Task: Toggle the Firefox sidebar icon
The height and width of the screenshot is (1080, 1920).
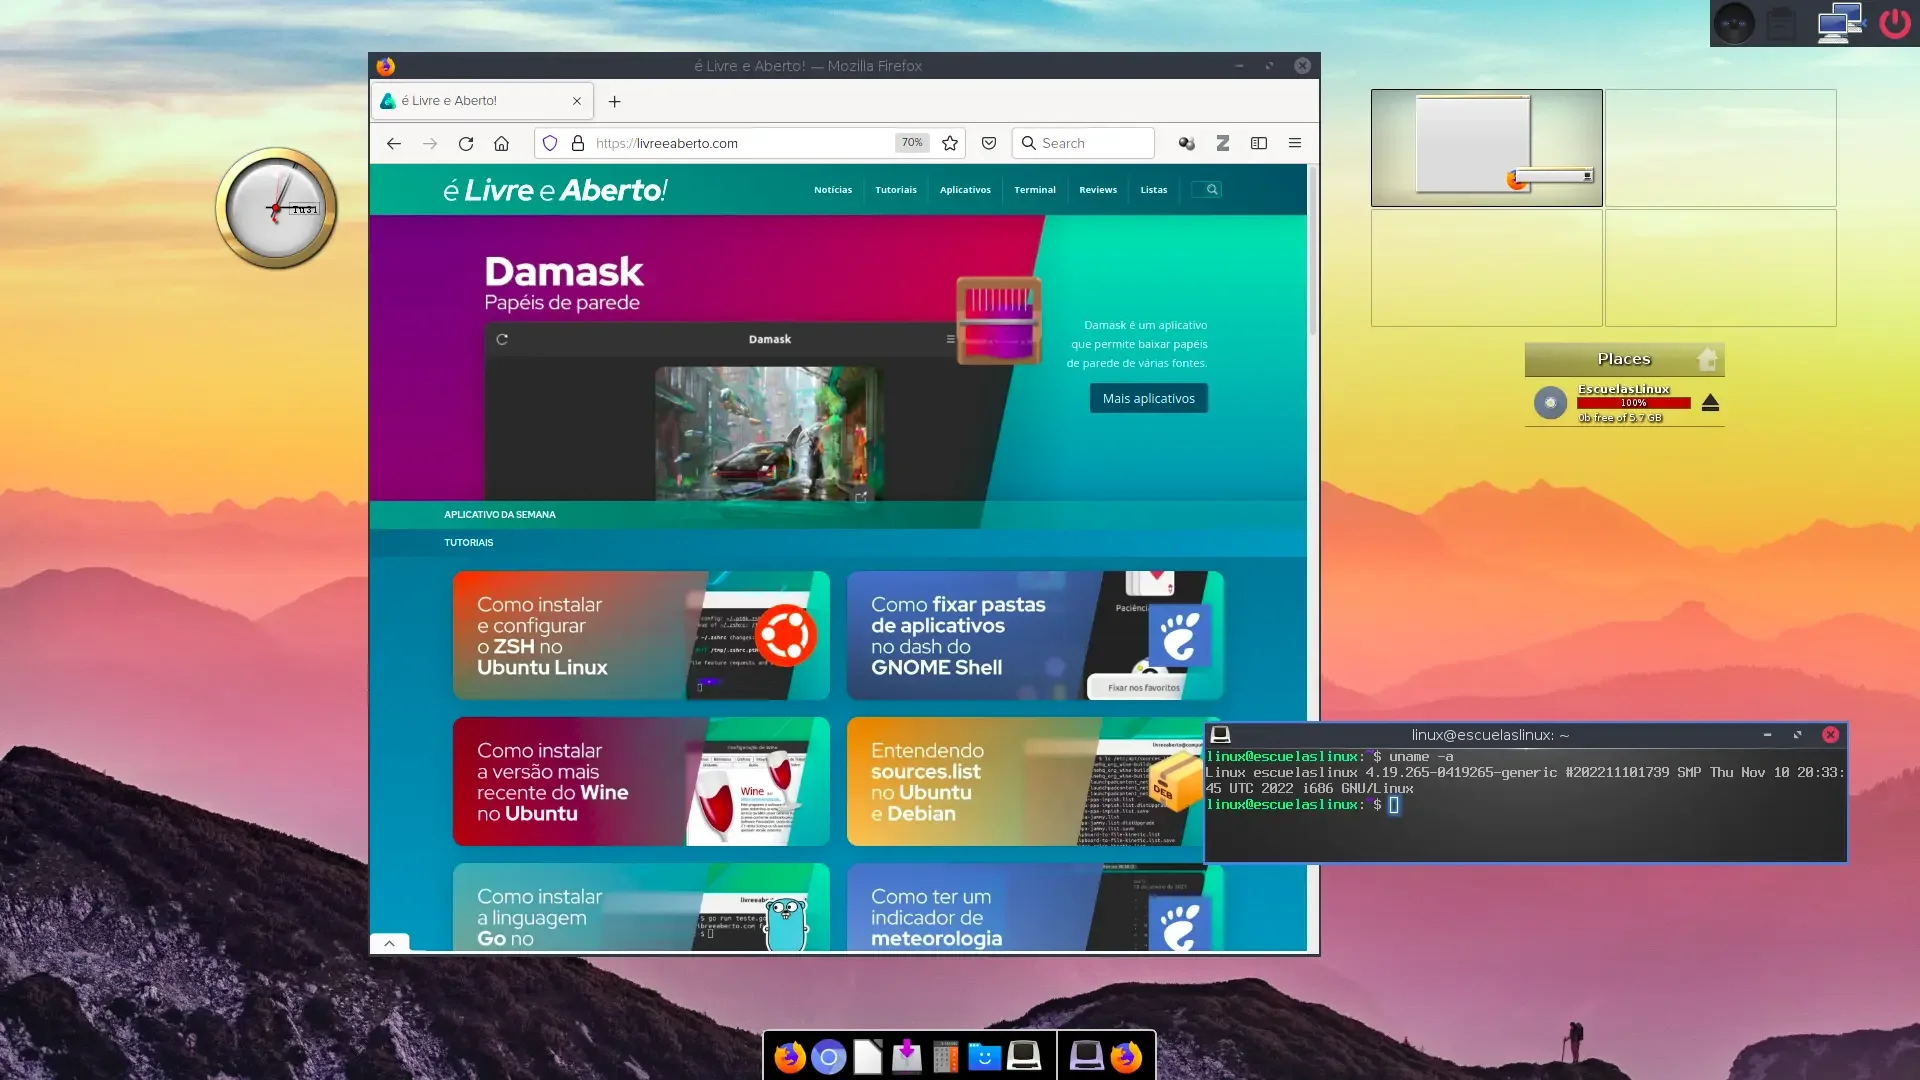Action: 1259,144
